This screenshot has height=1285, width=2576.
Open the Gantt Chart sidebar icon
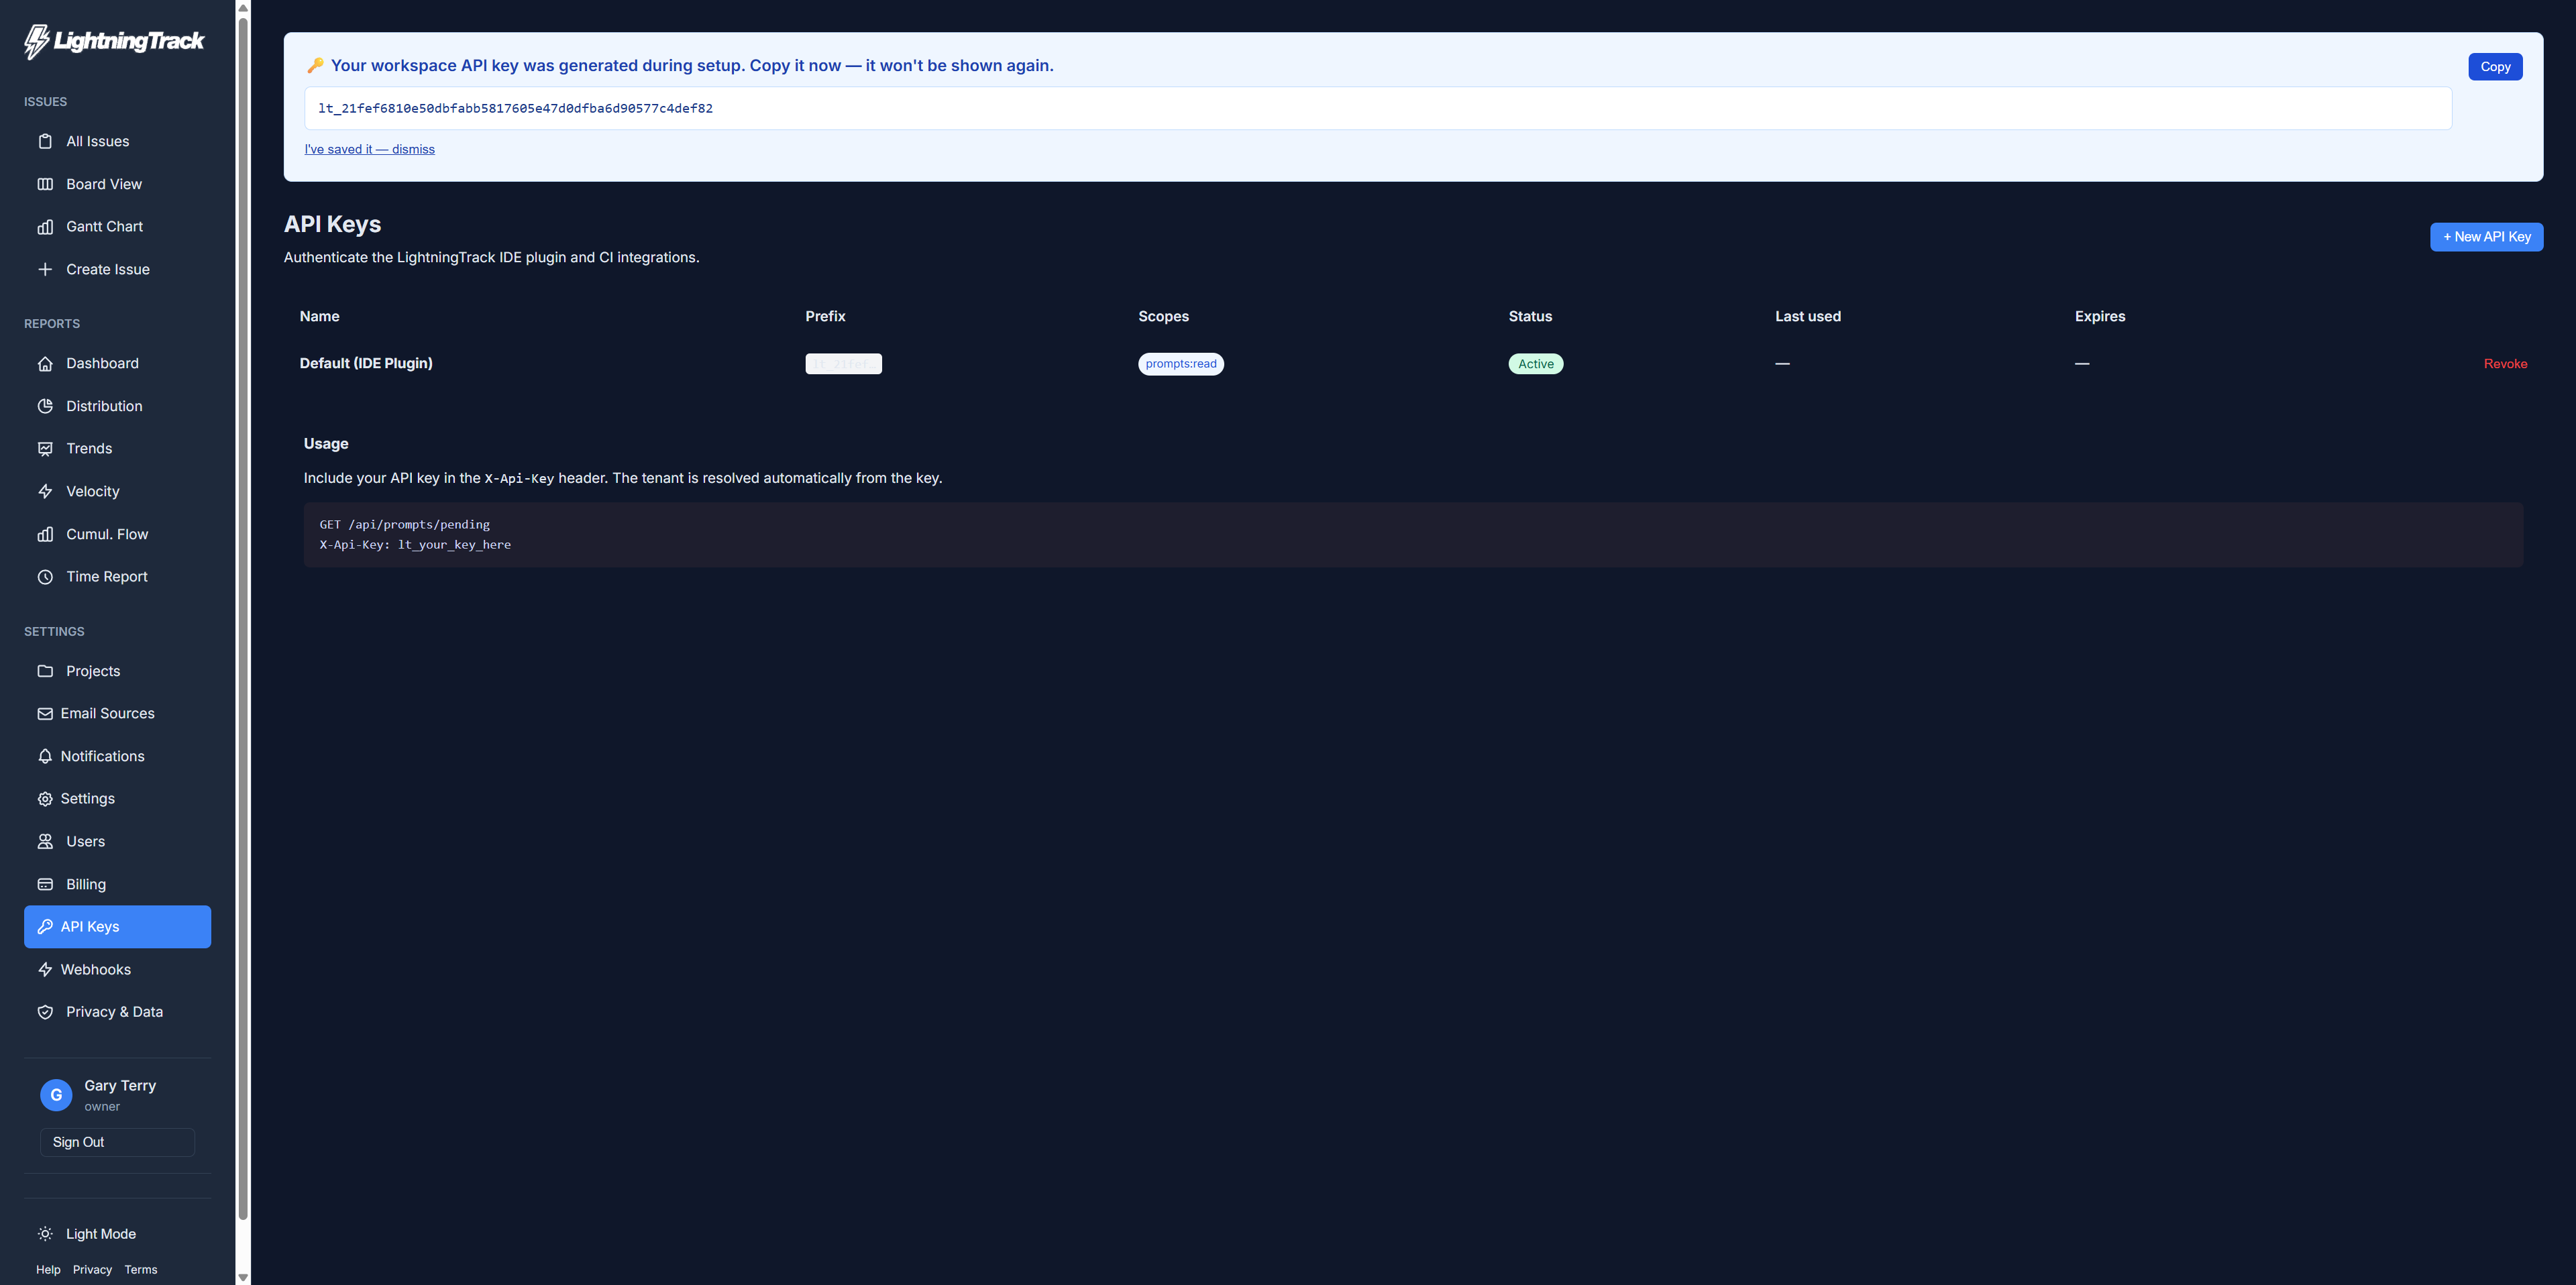[45, 226]
